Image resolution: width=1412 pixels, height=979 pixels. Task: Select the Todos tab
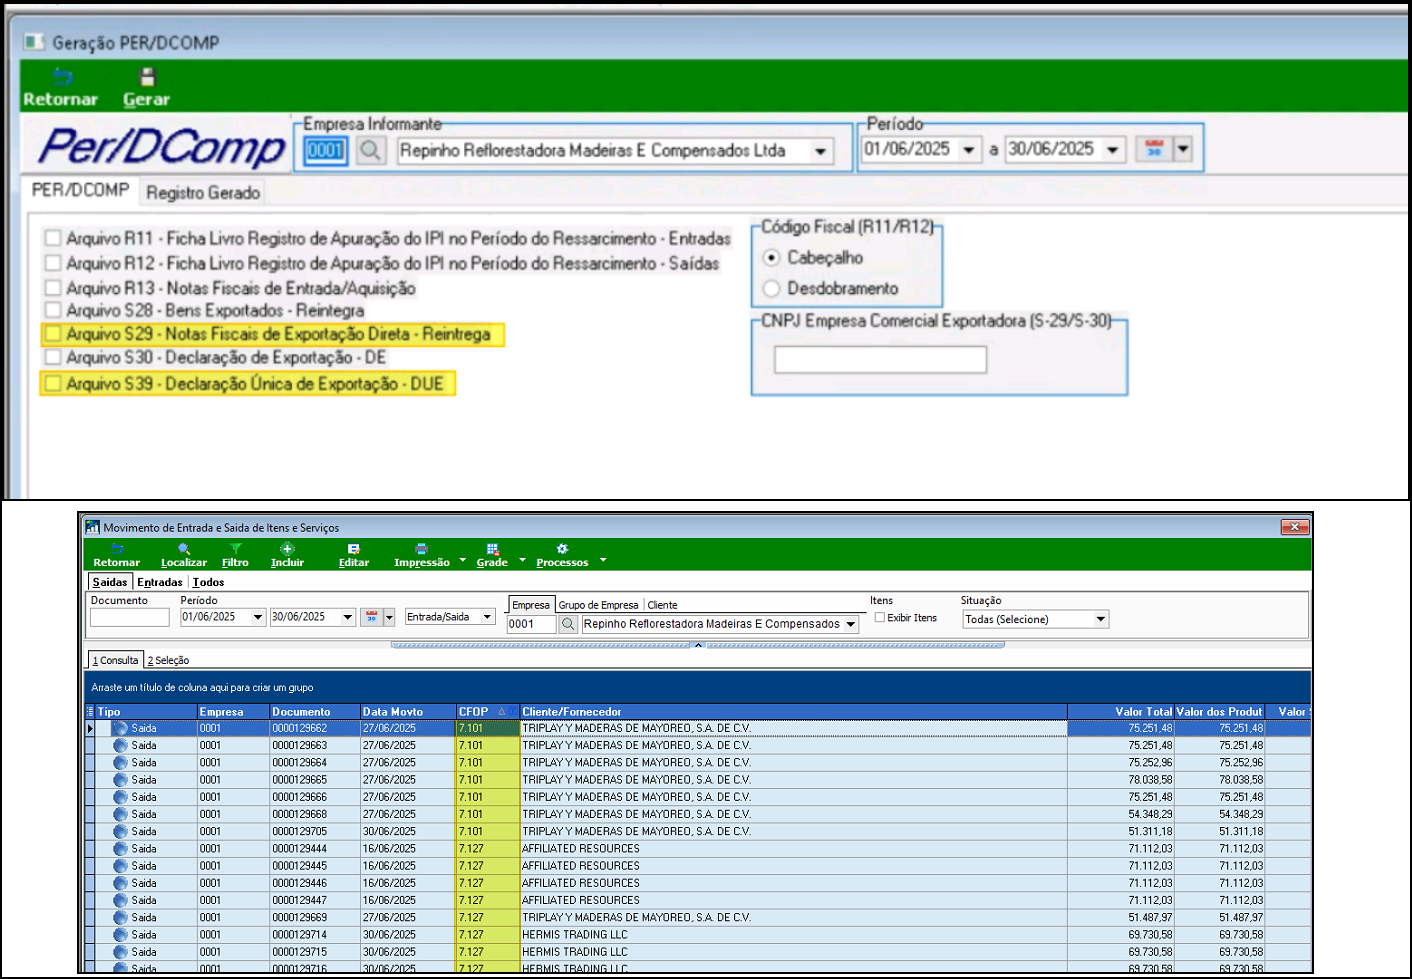coord(208,582)
